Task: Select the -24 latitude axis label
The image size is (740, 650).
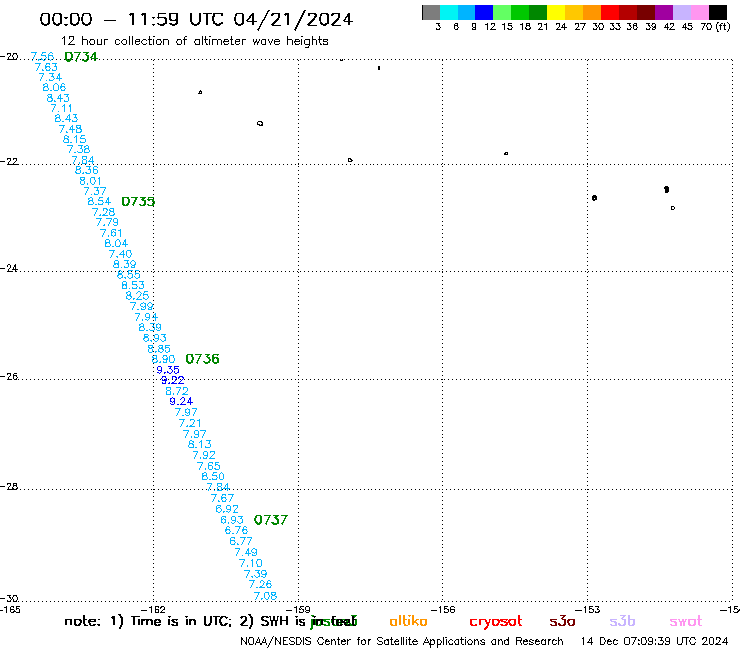Action: 9,268
